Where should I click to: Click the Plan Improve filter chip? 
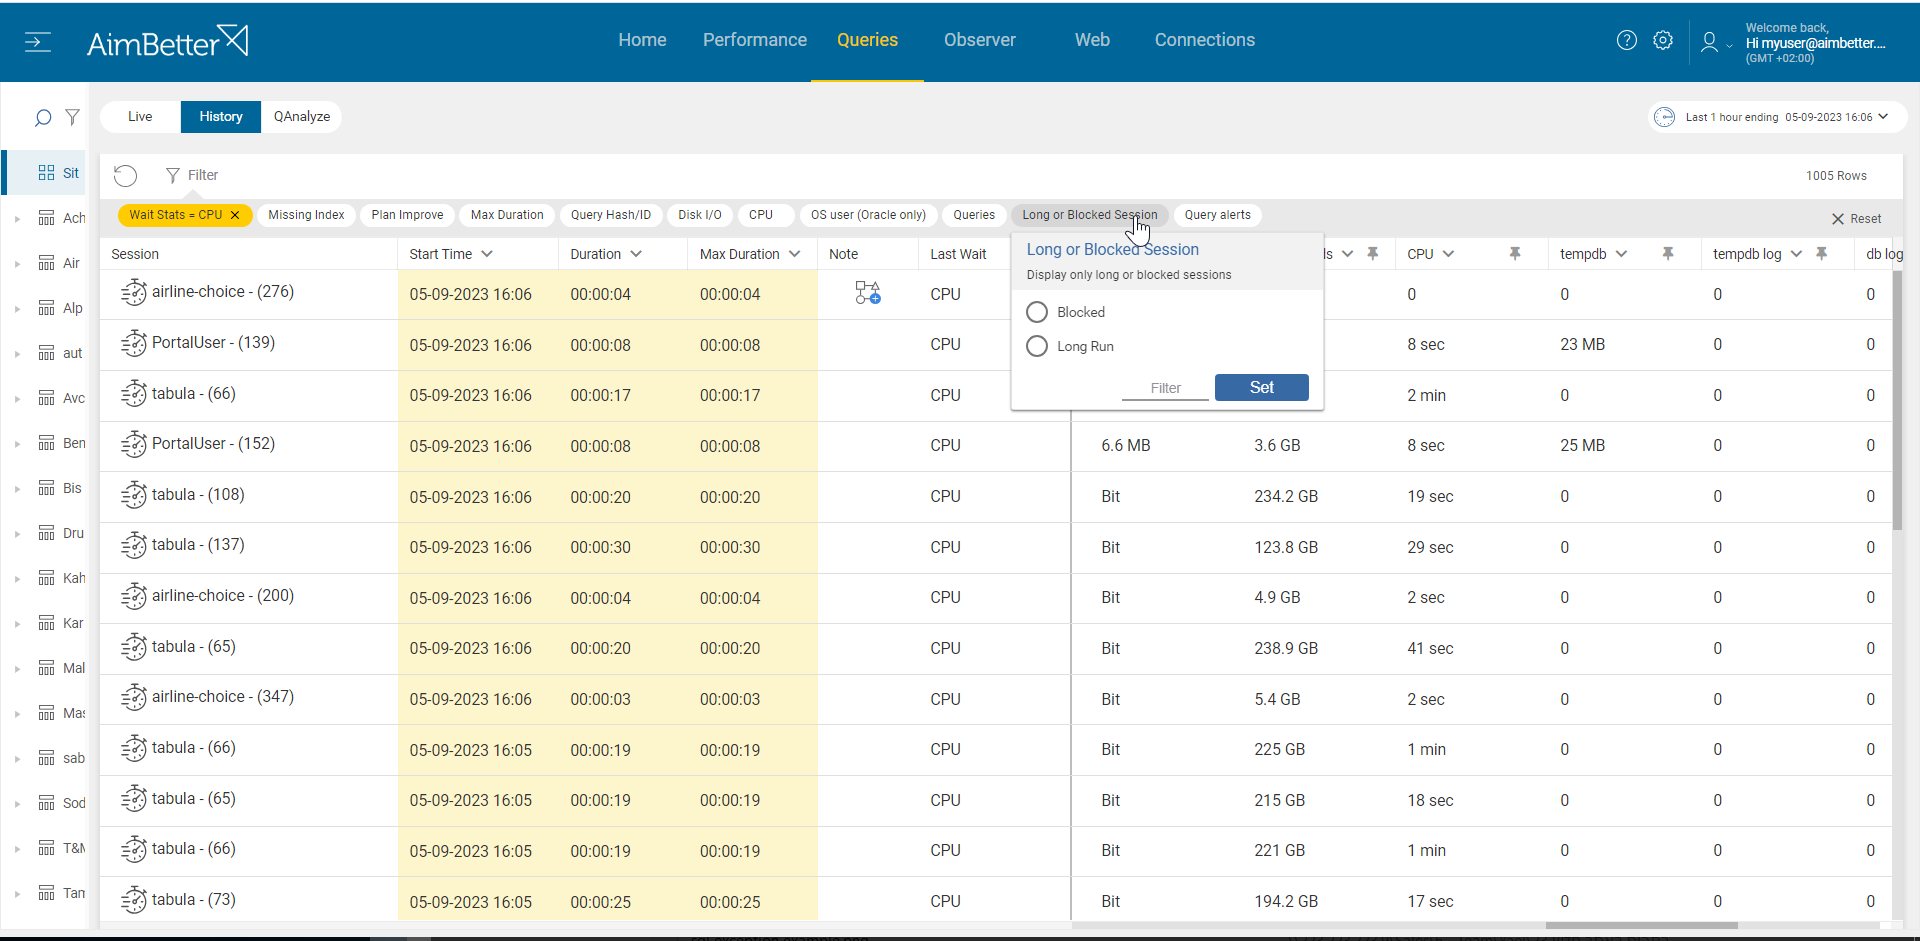click(407, 215)
